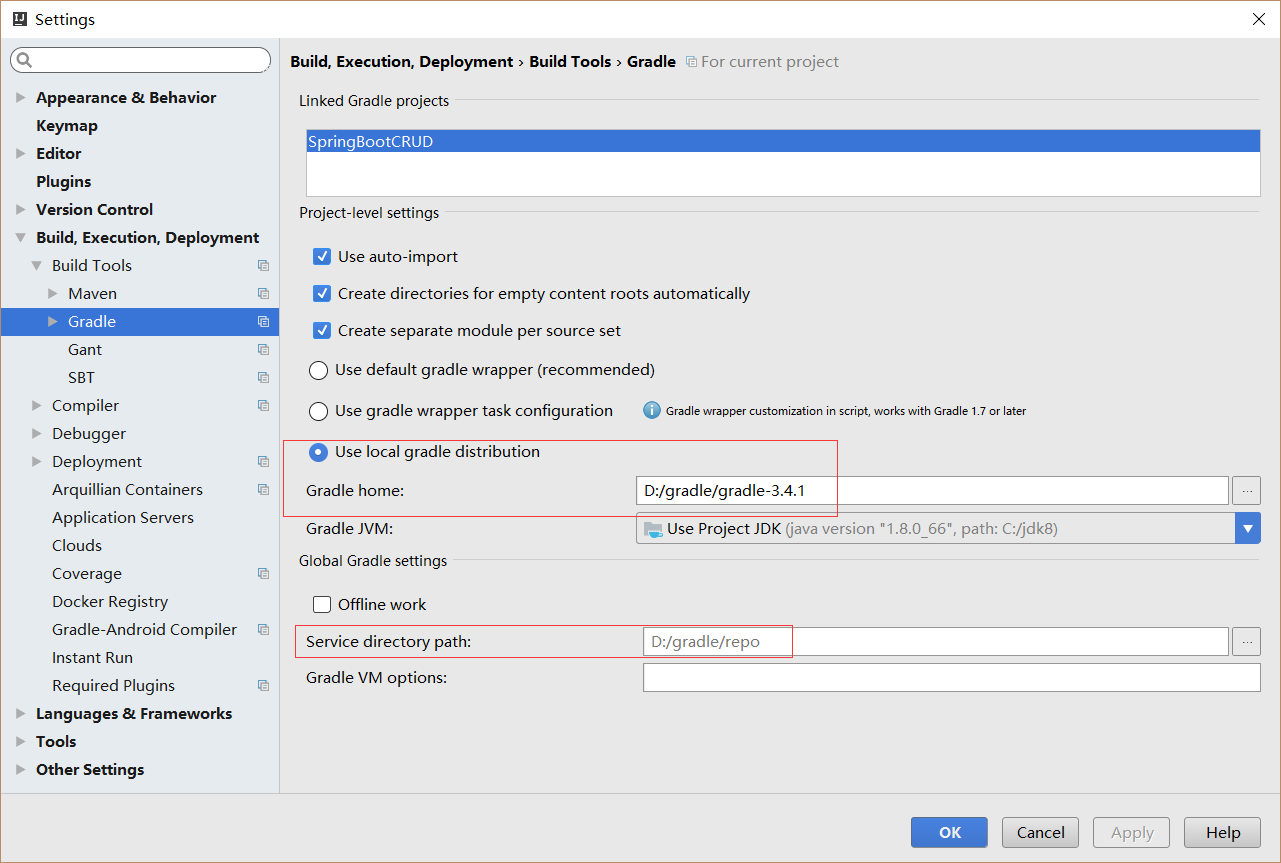Expand the Editor section arrow
Image resolution: width=1281 pixels, height=863 pixels.
coord(21,154)
